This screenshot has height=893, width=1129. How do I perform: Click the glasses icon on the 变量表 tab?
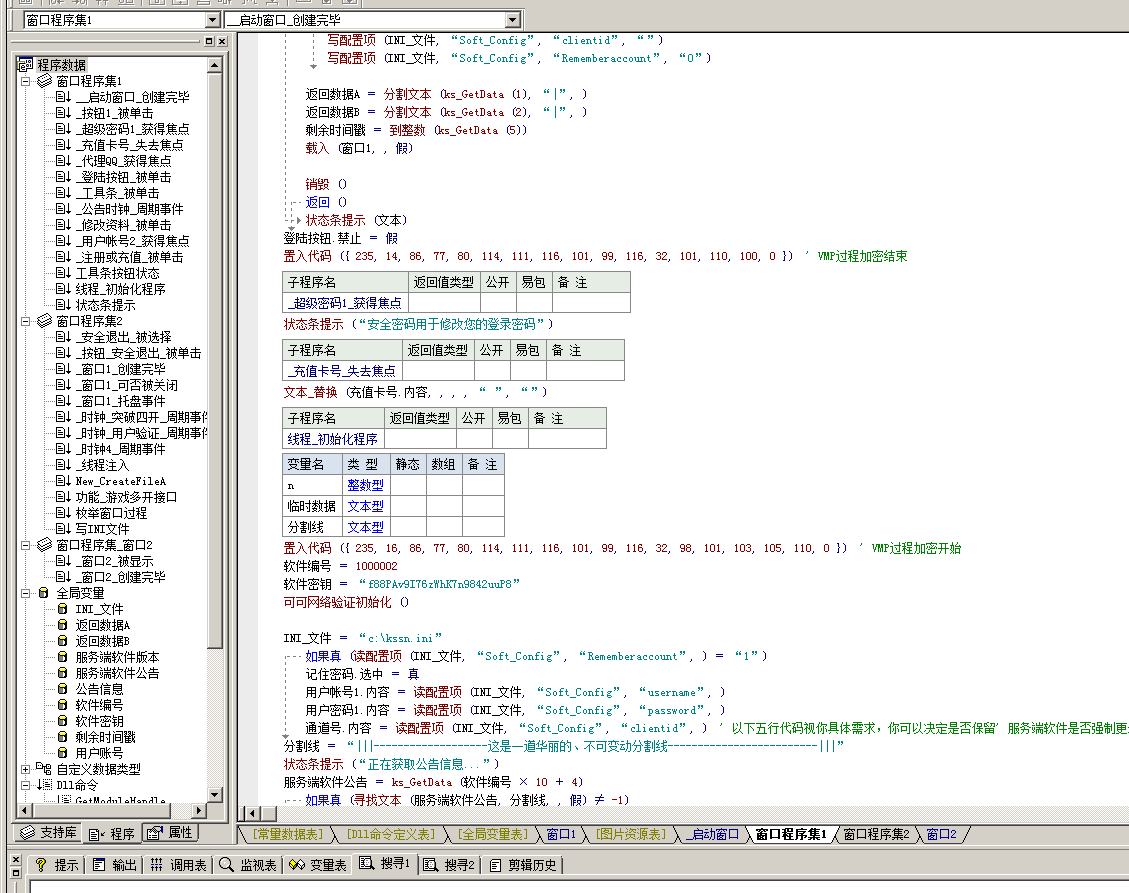tap(297, 864)
